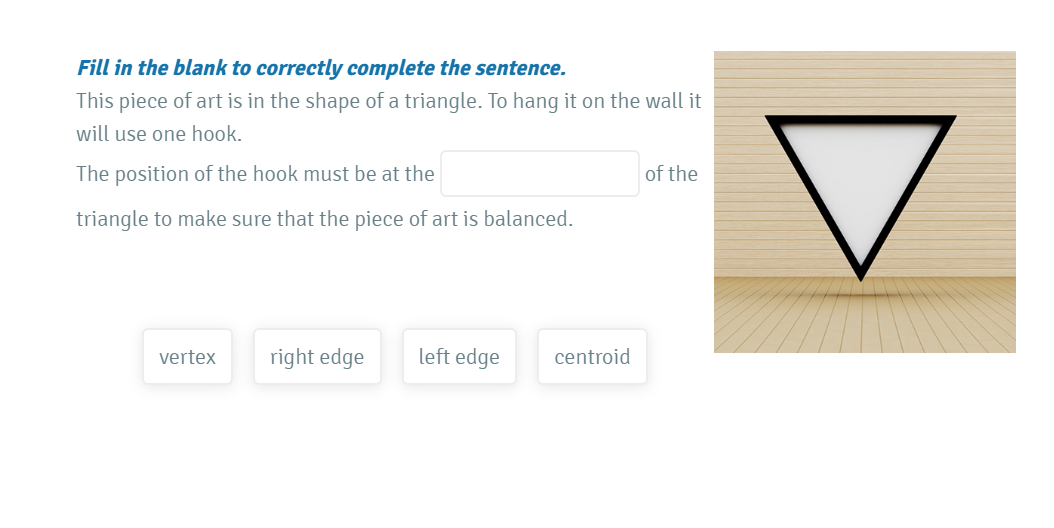Click the "Fill in the blank" instruction heading
This screenshot has width=1054, height=528.
click(321, 69)
